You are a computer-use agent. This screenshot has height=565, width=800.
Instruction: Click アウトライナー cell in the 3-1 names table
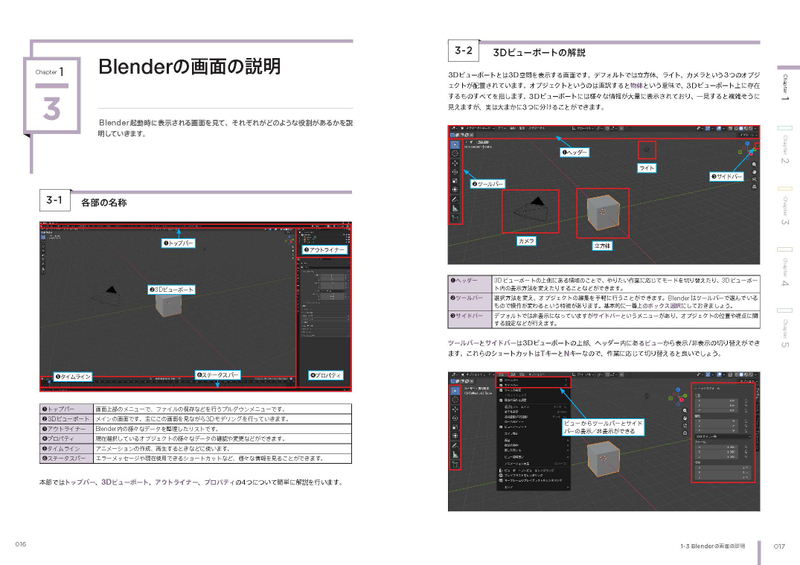[67, 429]
